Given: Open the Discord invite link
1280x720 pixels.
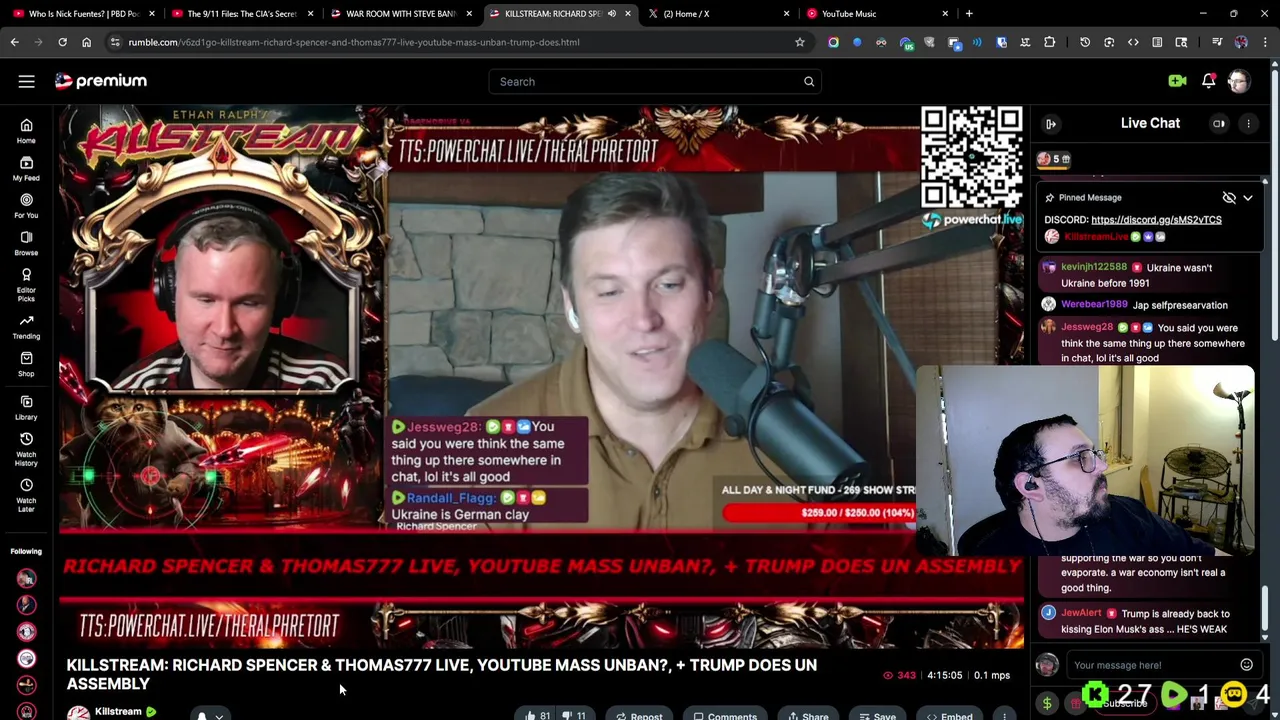Looking at the screenshot, I should tap(1156, 220).
